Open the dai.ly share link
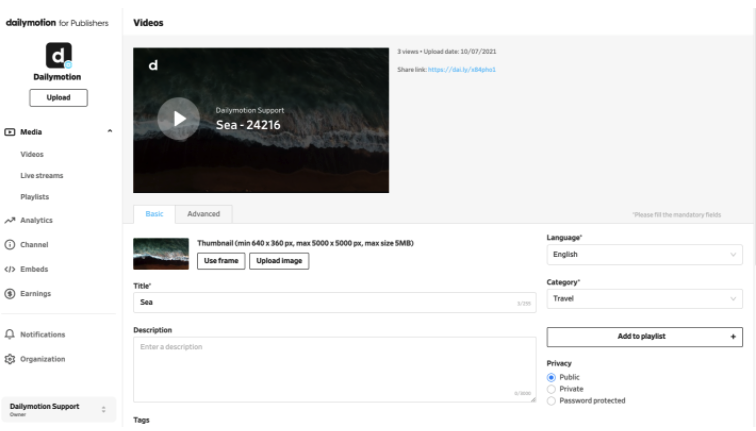This screenshot has height=431, width=756. tap(462, 69)
